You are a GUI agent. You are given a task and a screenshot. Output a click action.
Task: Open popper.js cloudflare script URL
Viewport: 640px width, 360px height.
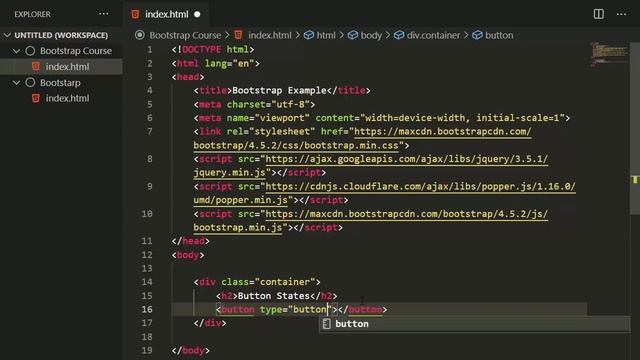tap(384, 193)
